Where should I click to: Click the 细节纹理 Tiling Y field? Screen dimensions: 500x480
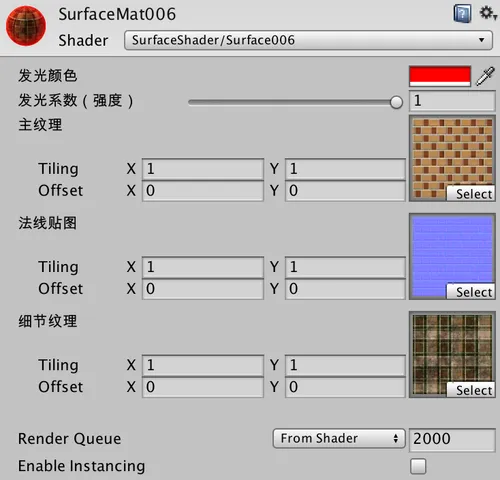345,365
